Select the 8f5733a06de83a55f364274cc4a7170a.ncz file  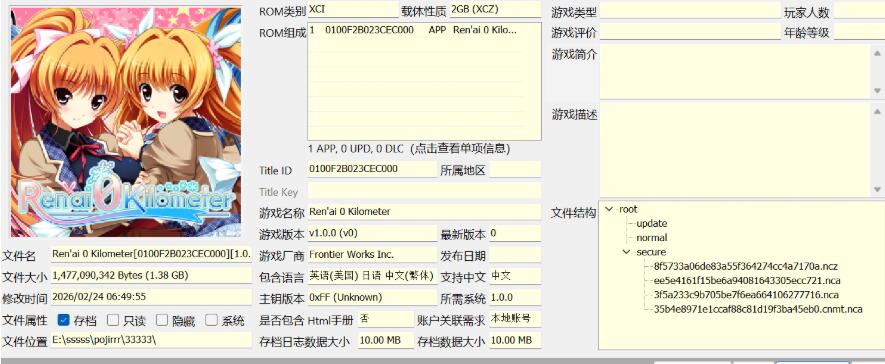coord(746,266)
